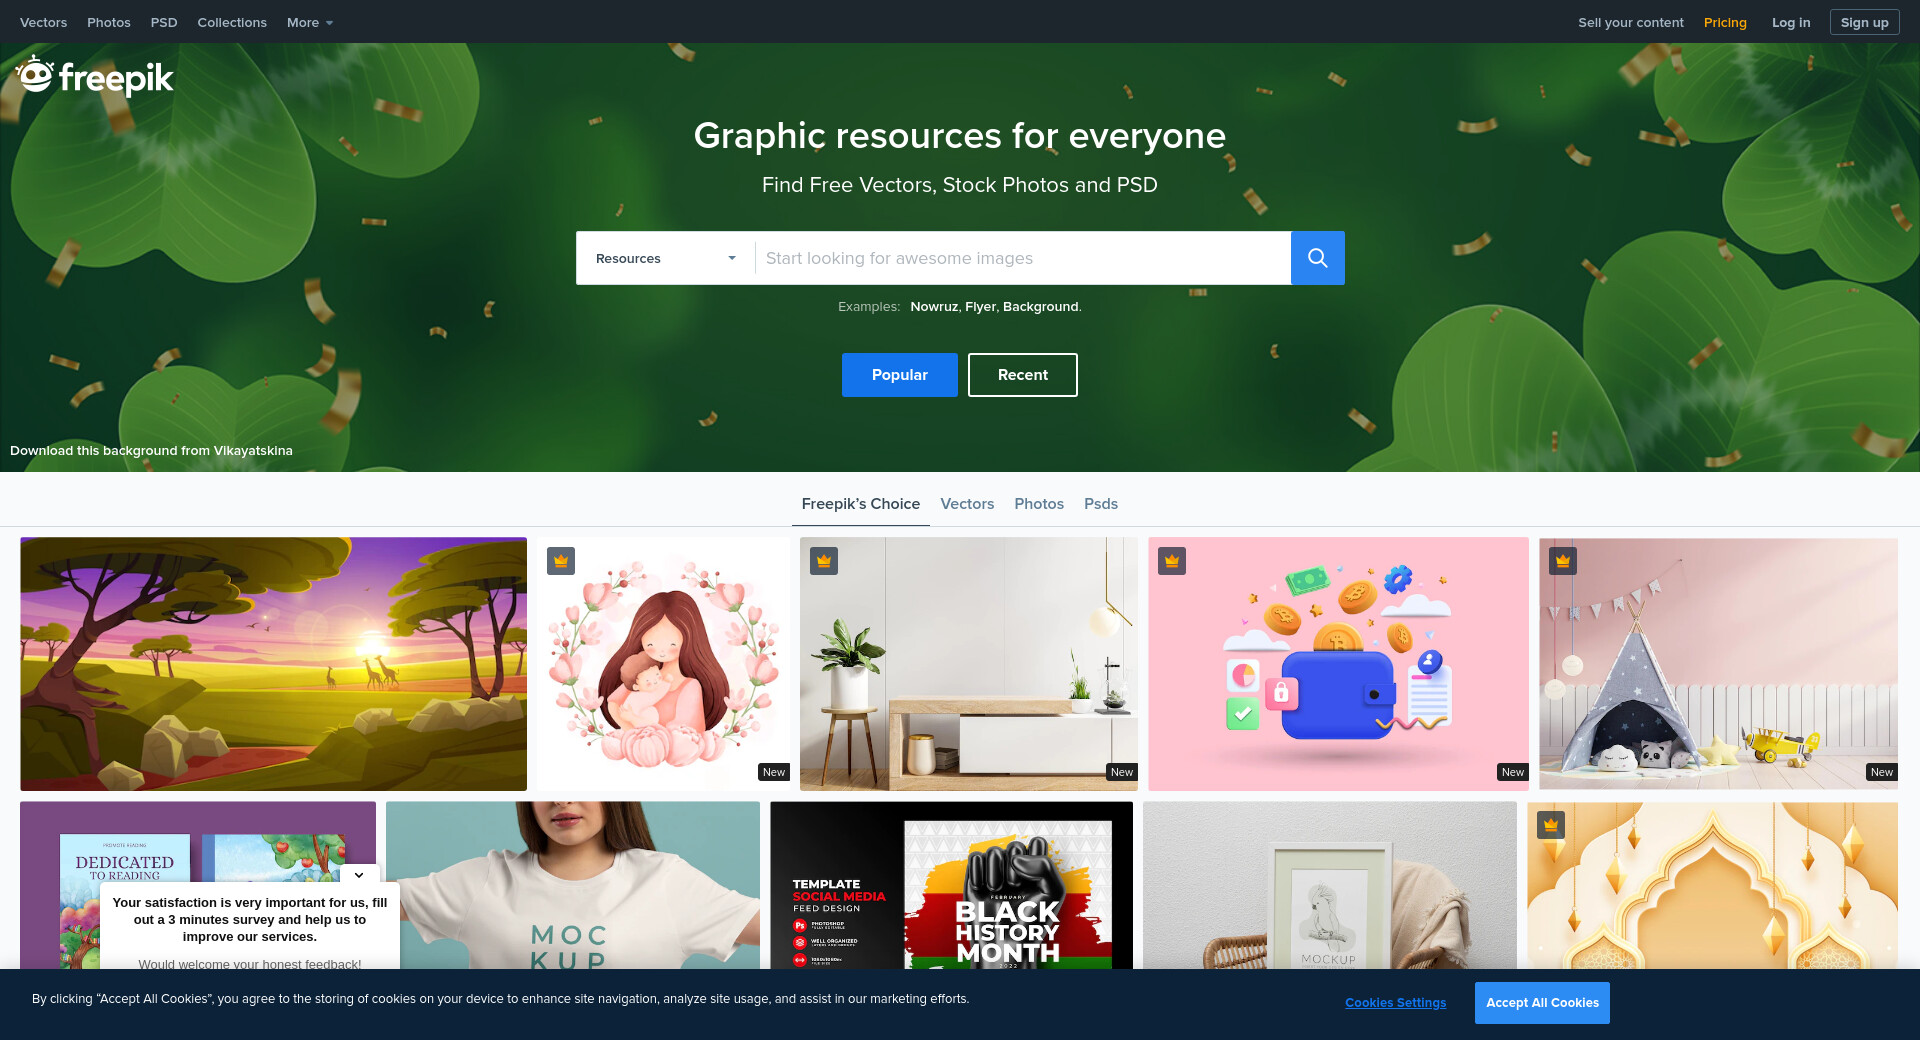
Task: Click into the search images input field
Action: 1022,258
